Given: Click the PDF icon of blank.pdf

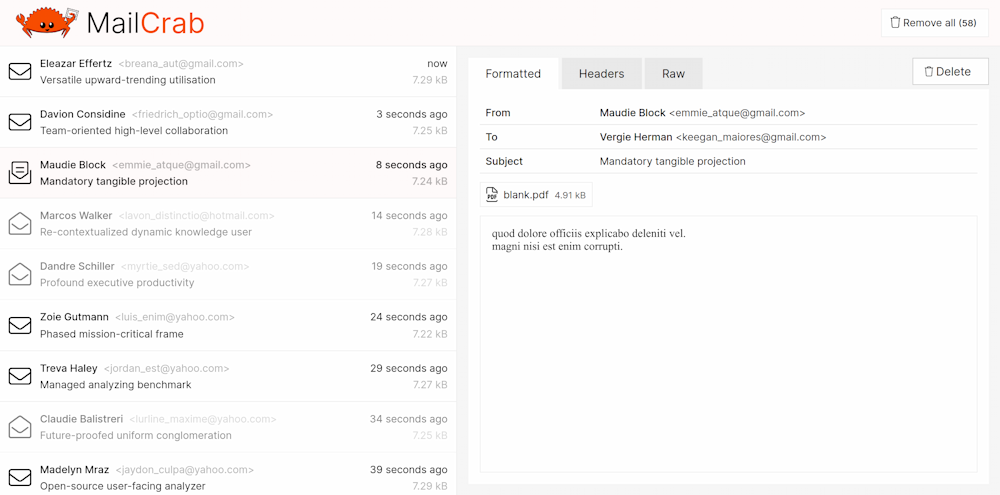Looking at the screenshot, I should pyautogui.click(x=492, y=195).
